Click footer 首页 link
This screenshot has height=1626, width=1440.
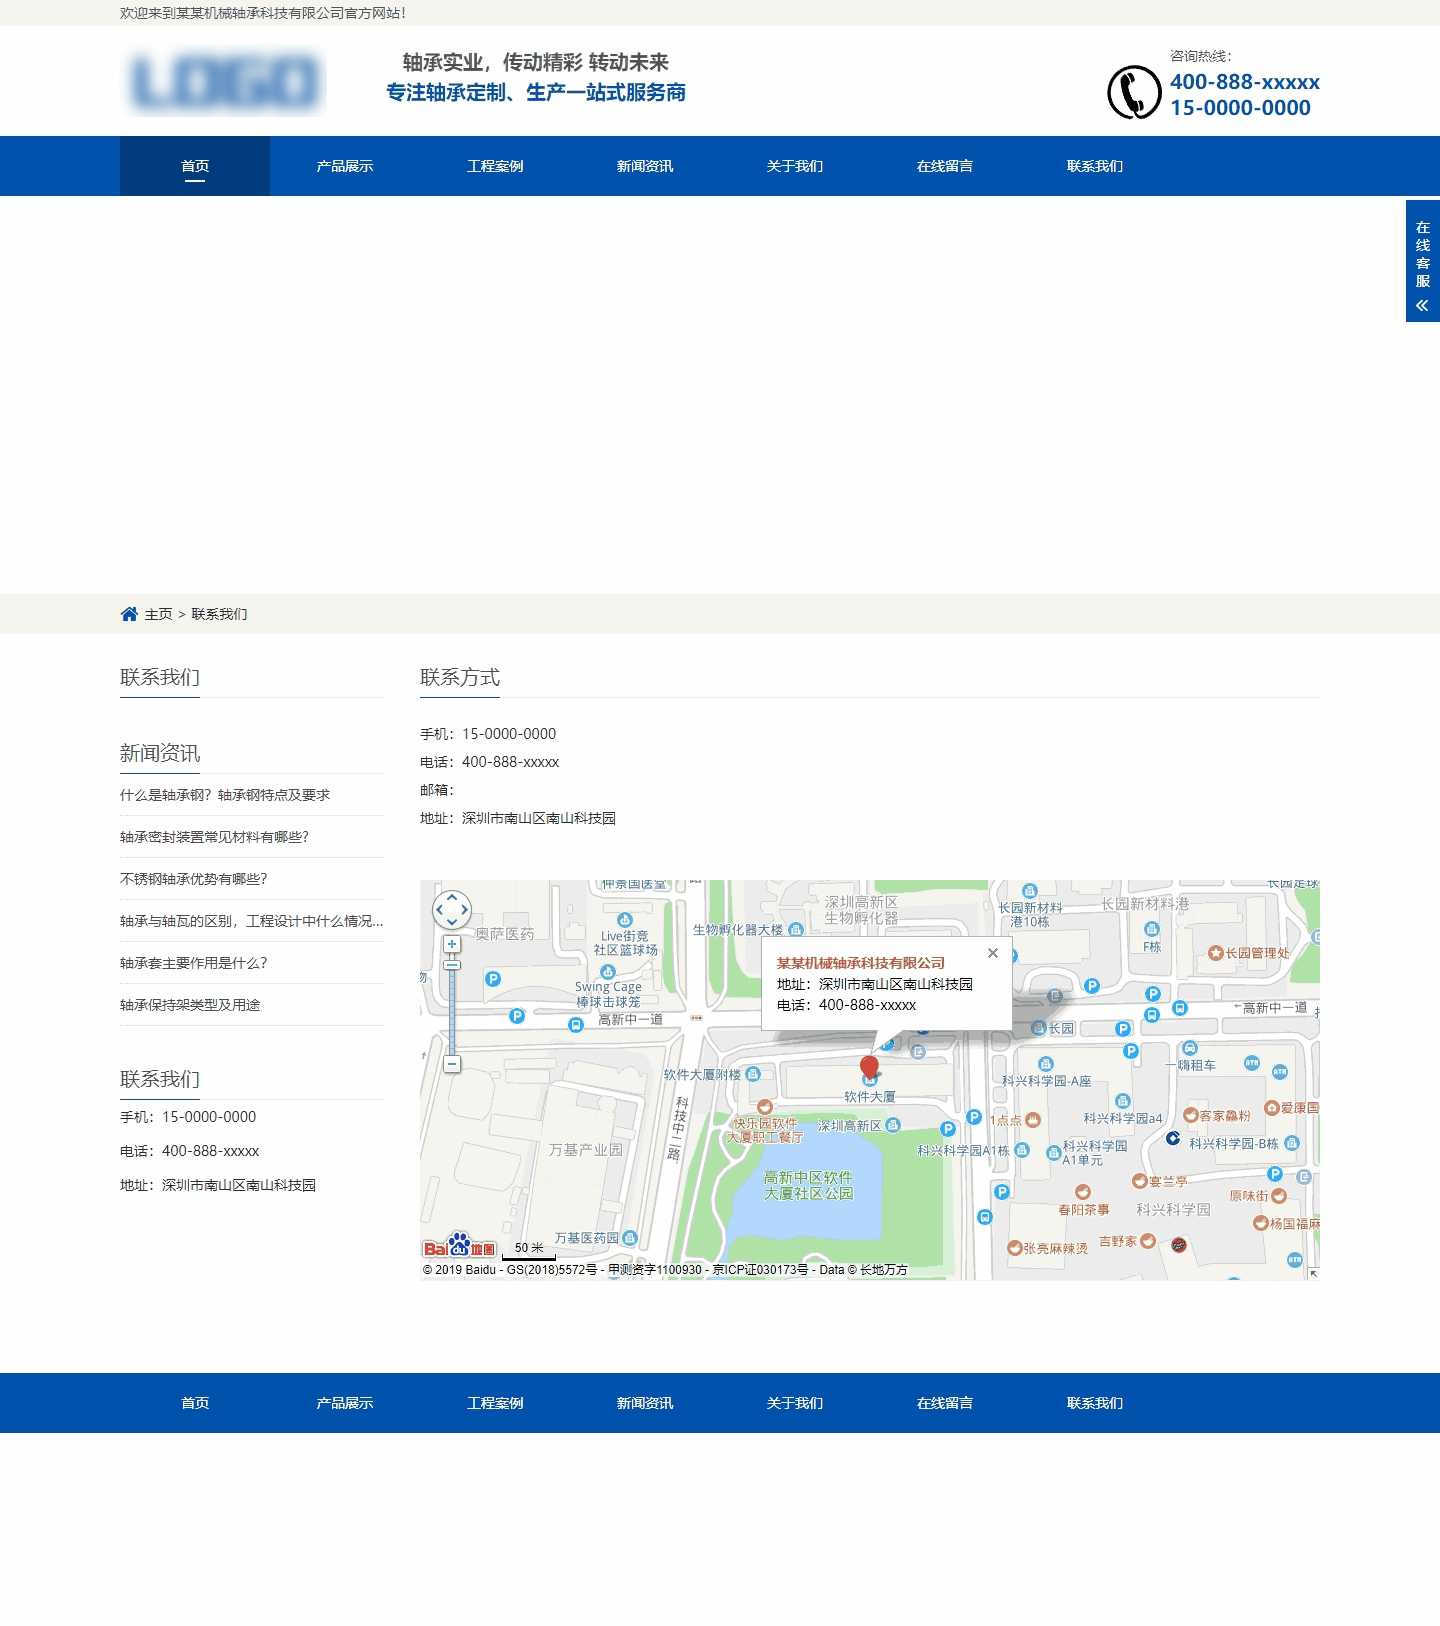(x=195, y=1403)
